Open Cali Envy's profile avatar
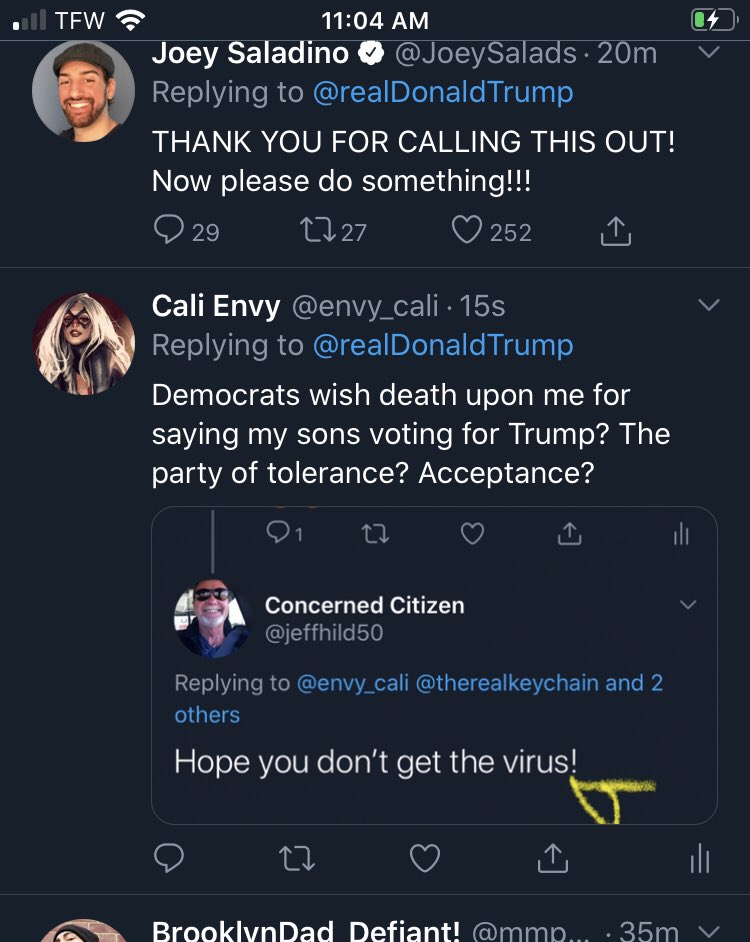Viewport: 750px width, 942px height. 83,343
